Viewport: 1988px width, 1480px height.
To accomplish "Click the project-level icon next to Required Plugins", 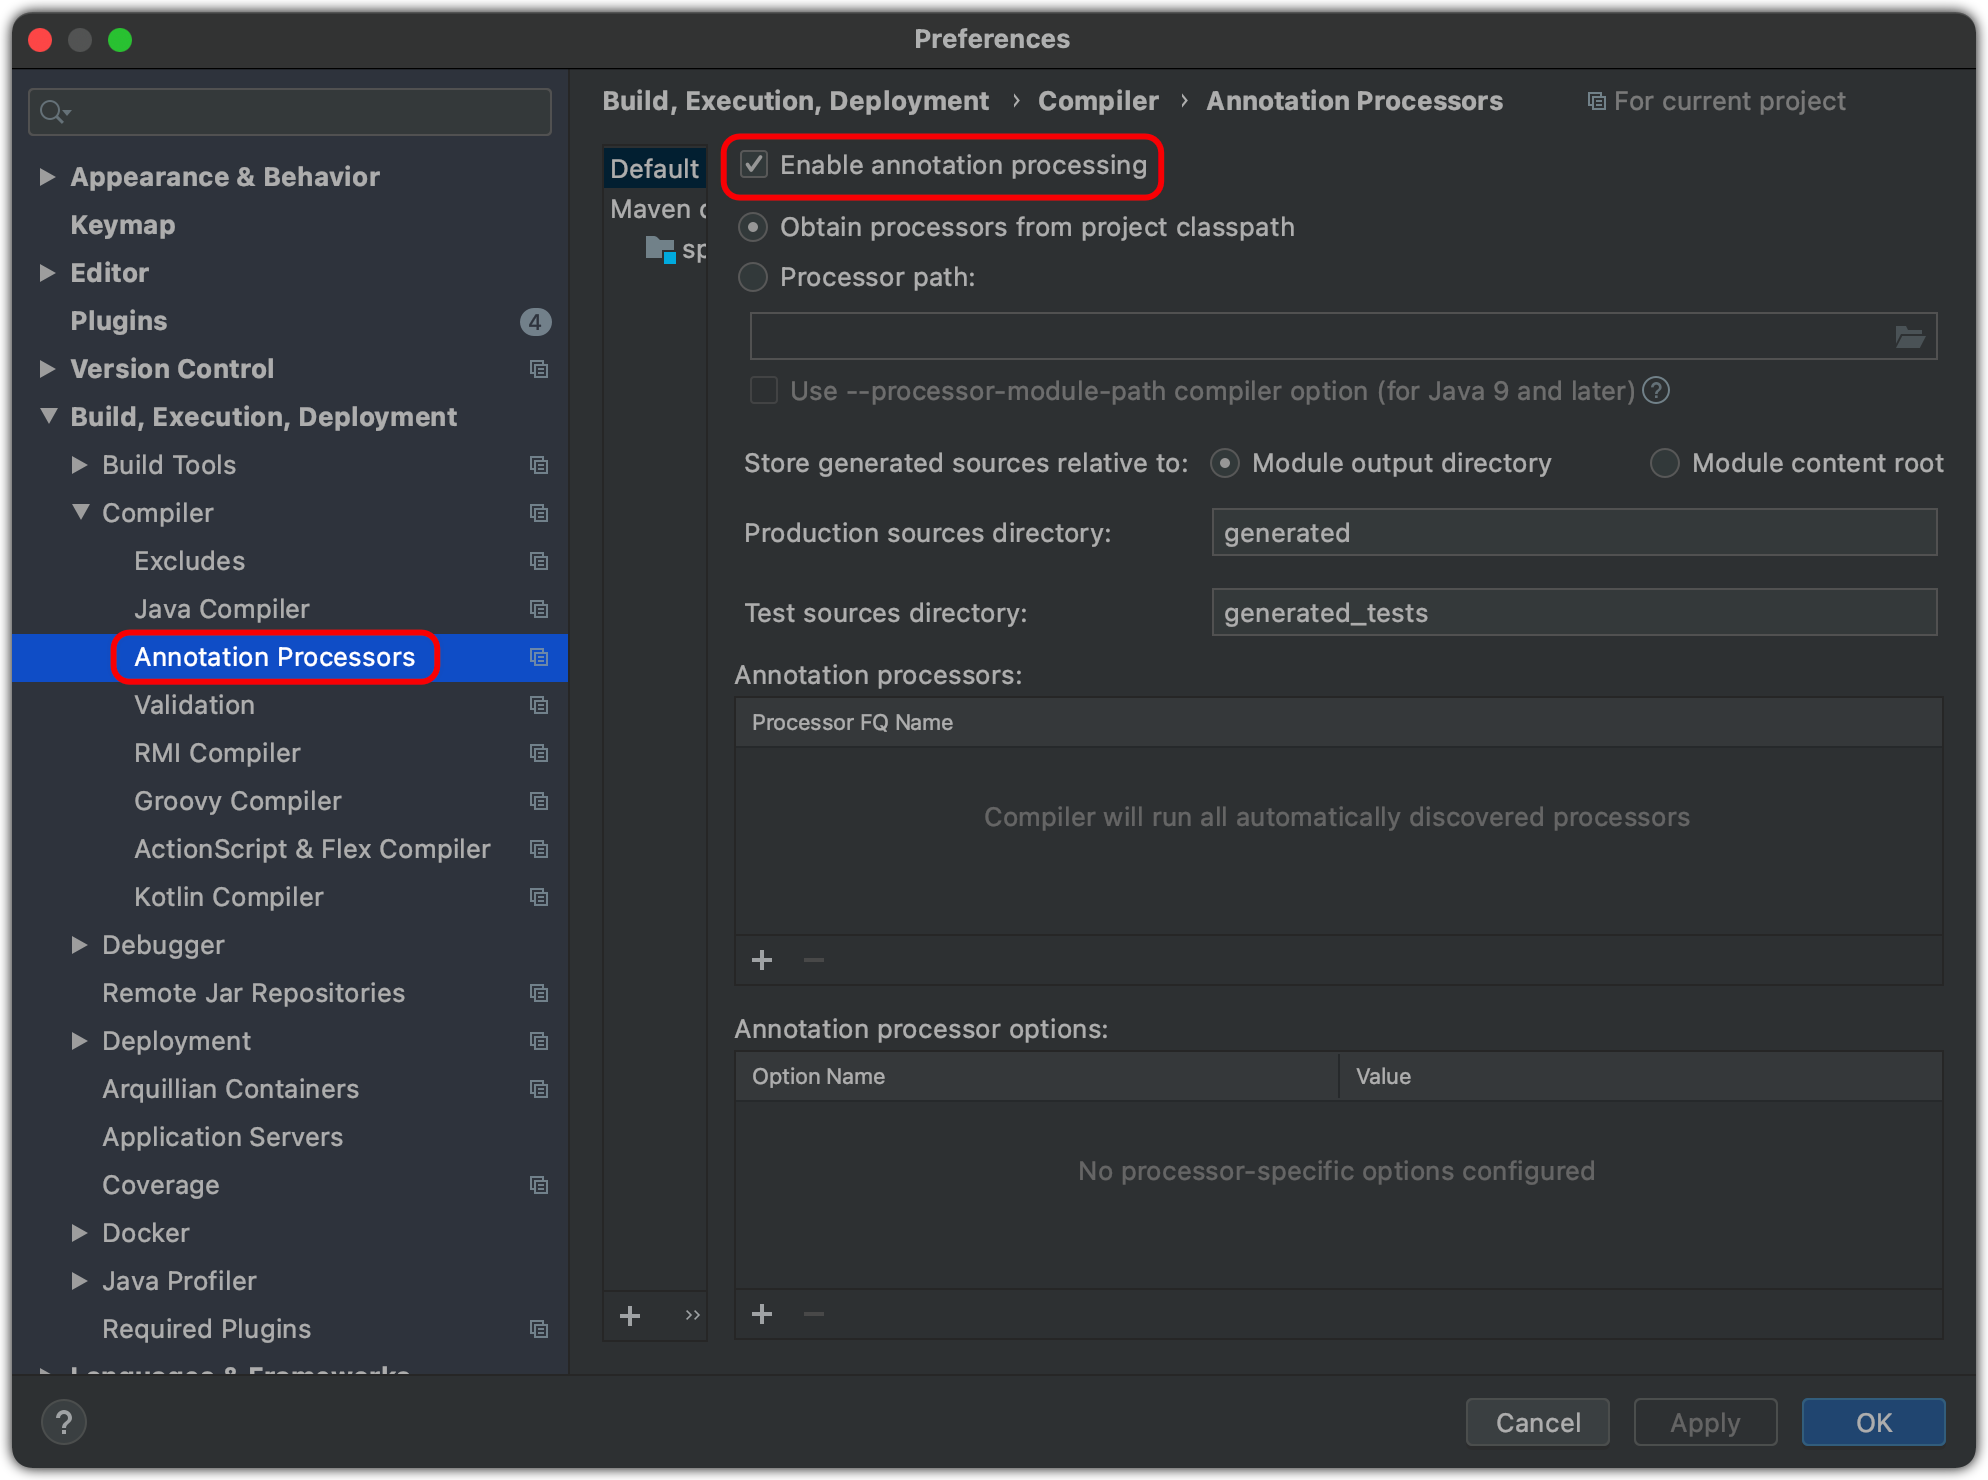I will pyautogui.click(x=539, y=1329).
